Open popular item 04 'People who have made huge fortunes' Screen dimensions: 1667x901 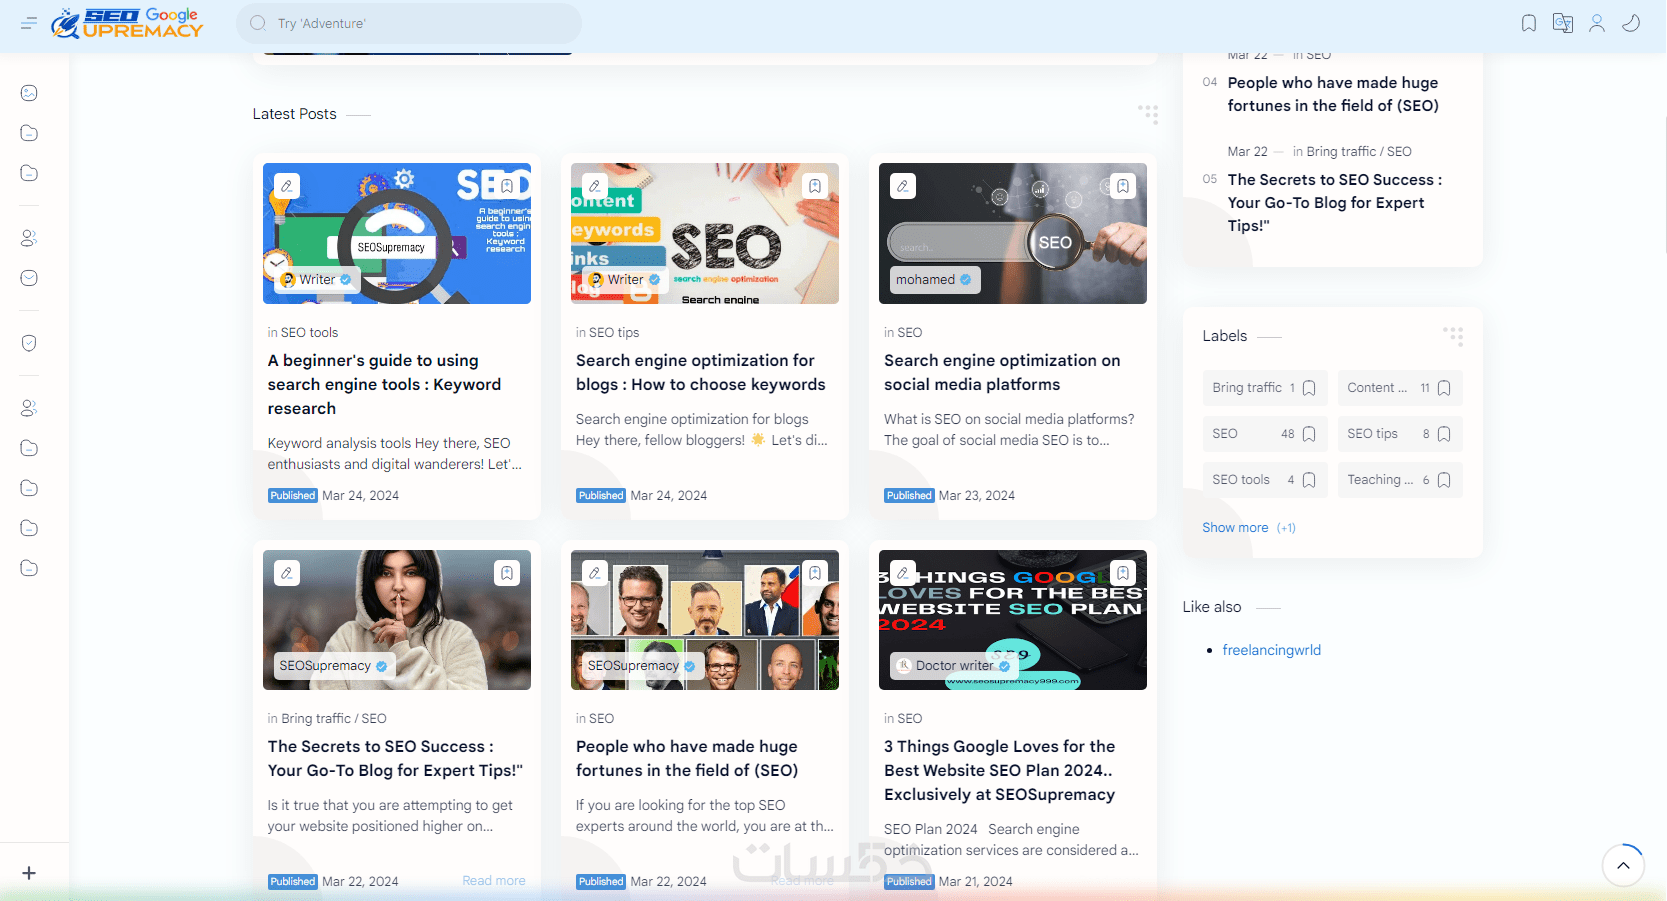coord(1333,94)
